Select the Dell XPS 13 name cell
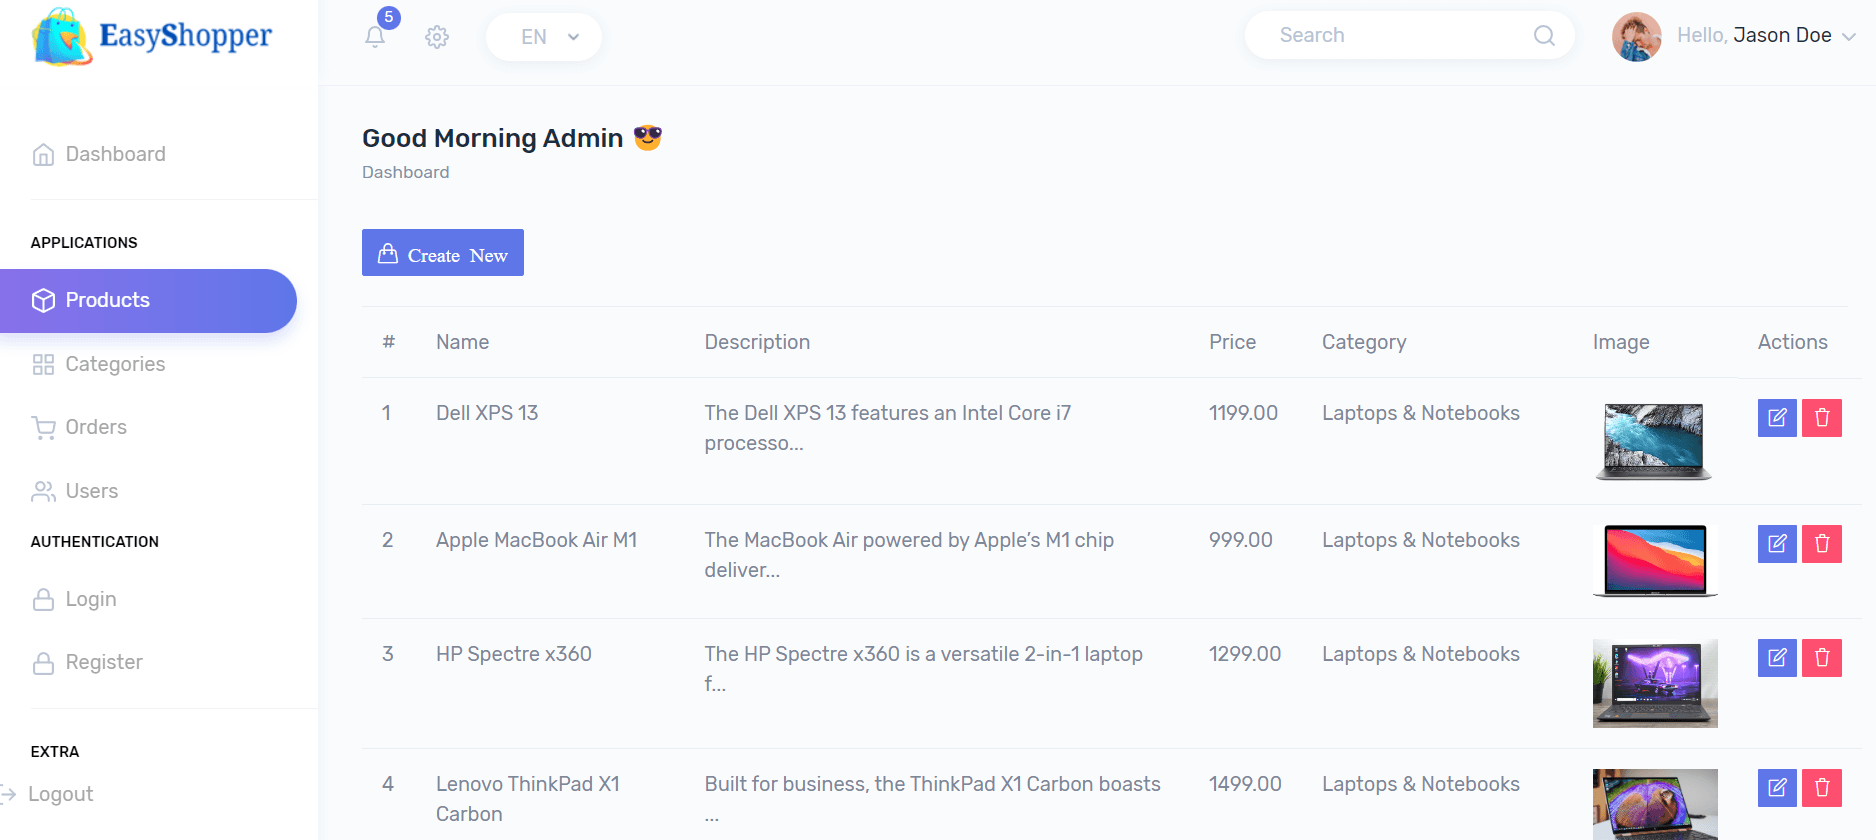 (487, 413)
